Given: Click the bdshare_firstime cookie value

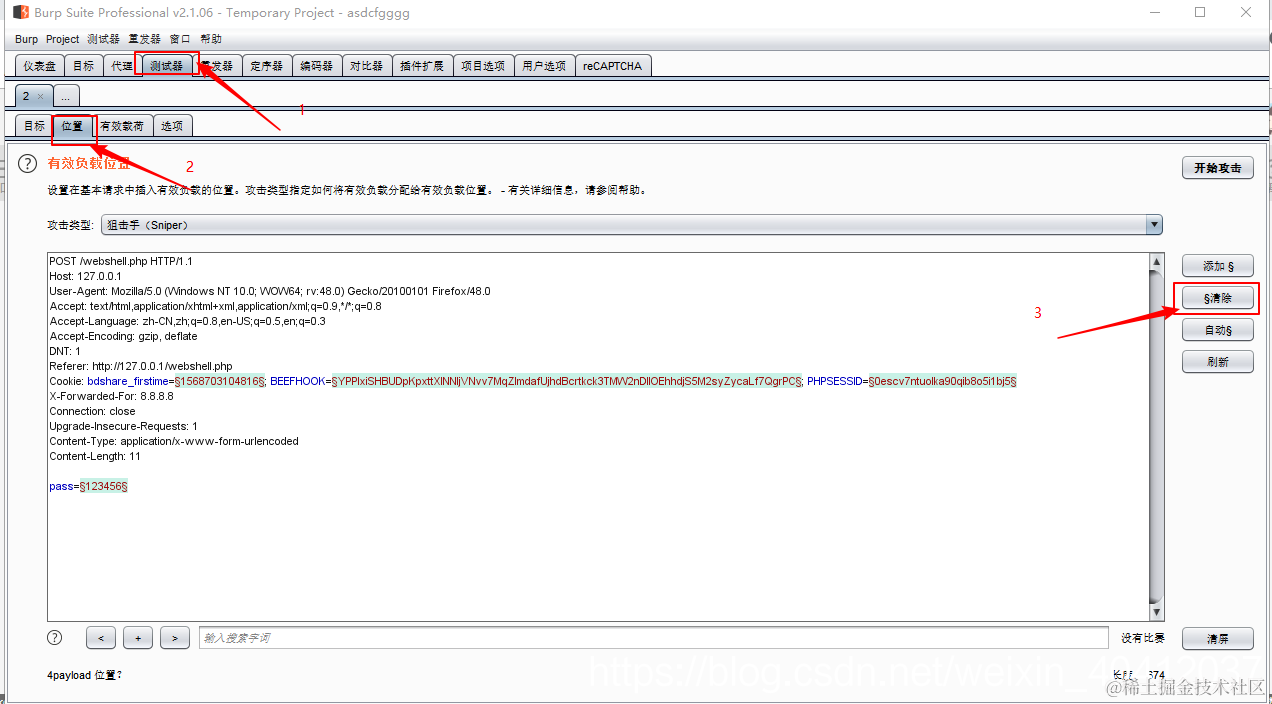Looking at the screenshot, I should click(x=220, y=381).
